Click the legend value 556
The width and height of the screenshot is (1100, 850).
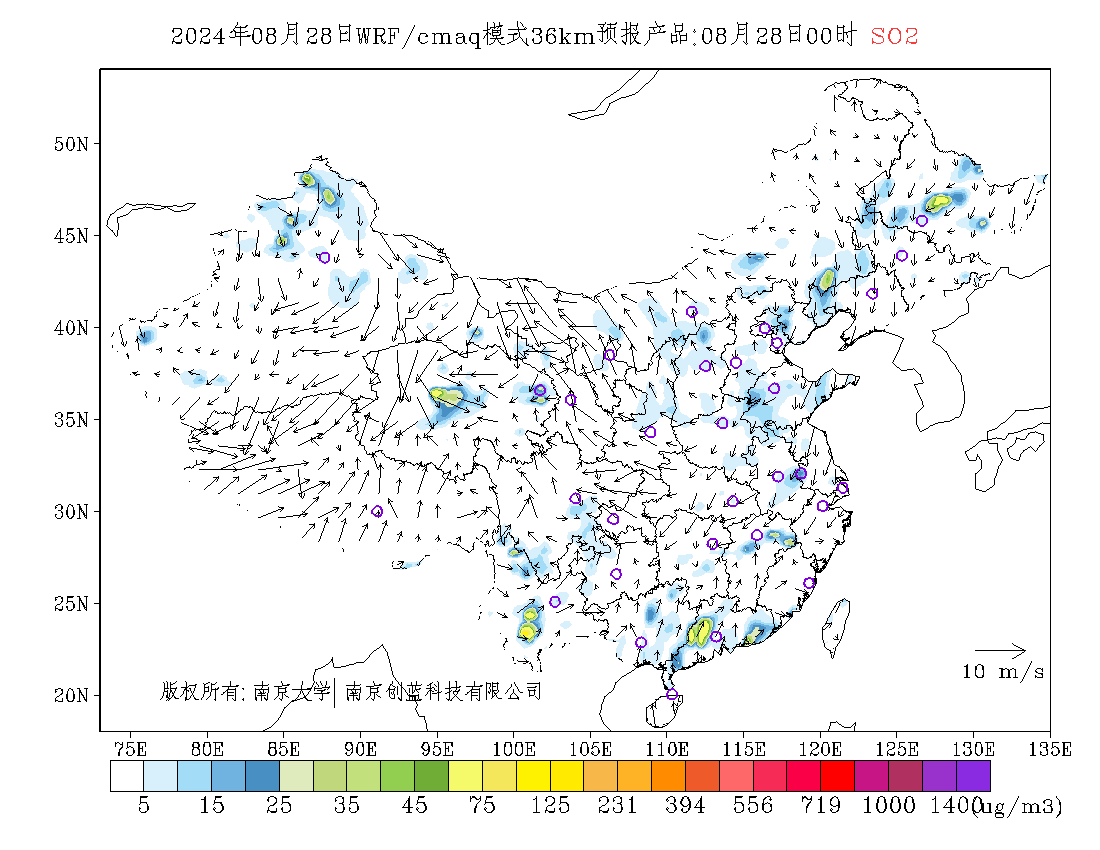pyautogui.click(x=753, y=805)
